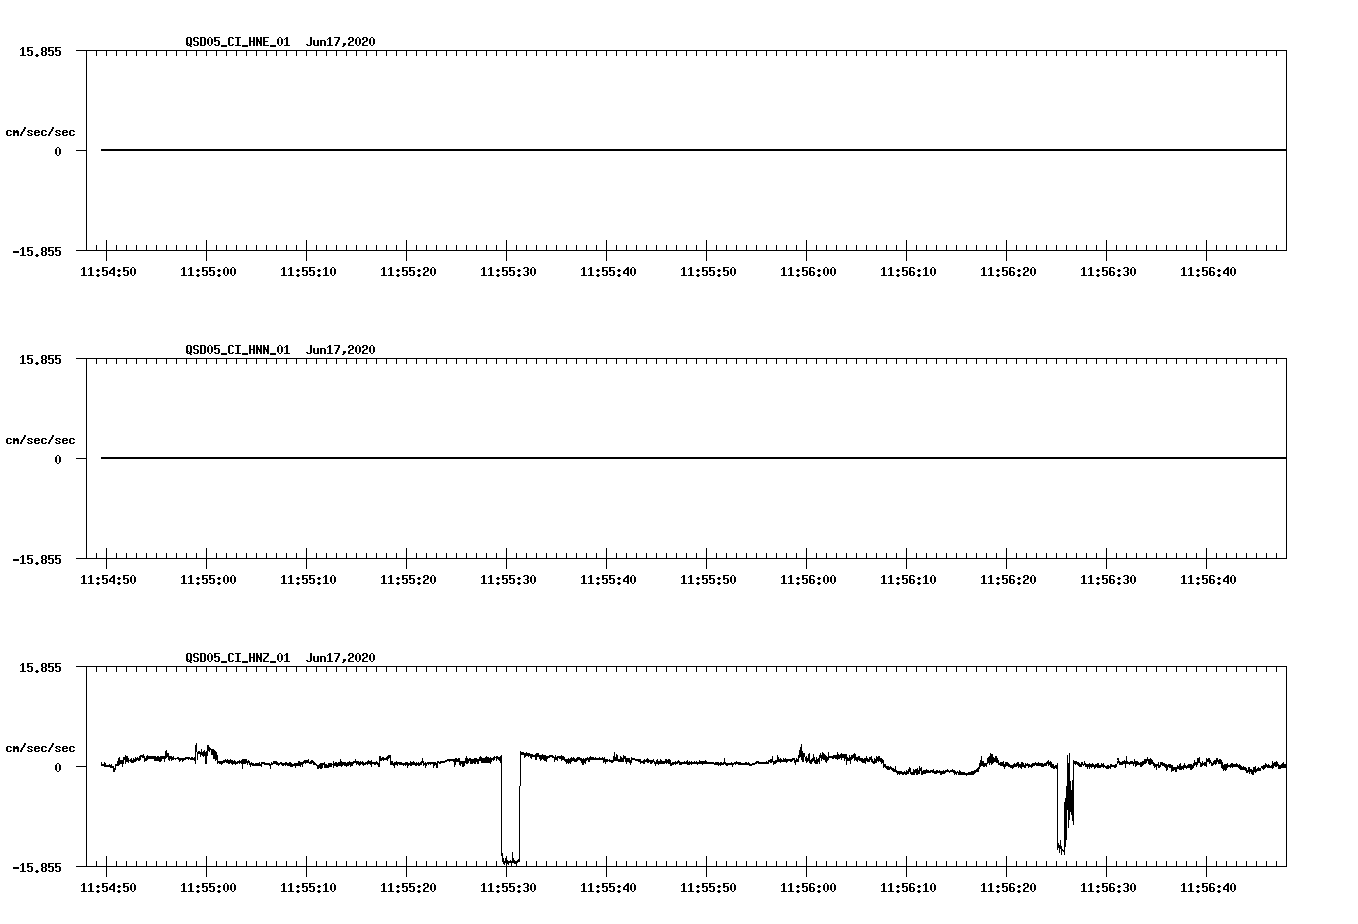Click the QSD05_CI_HNN_01 plot title

click(280, 350)
